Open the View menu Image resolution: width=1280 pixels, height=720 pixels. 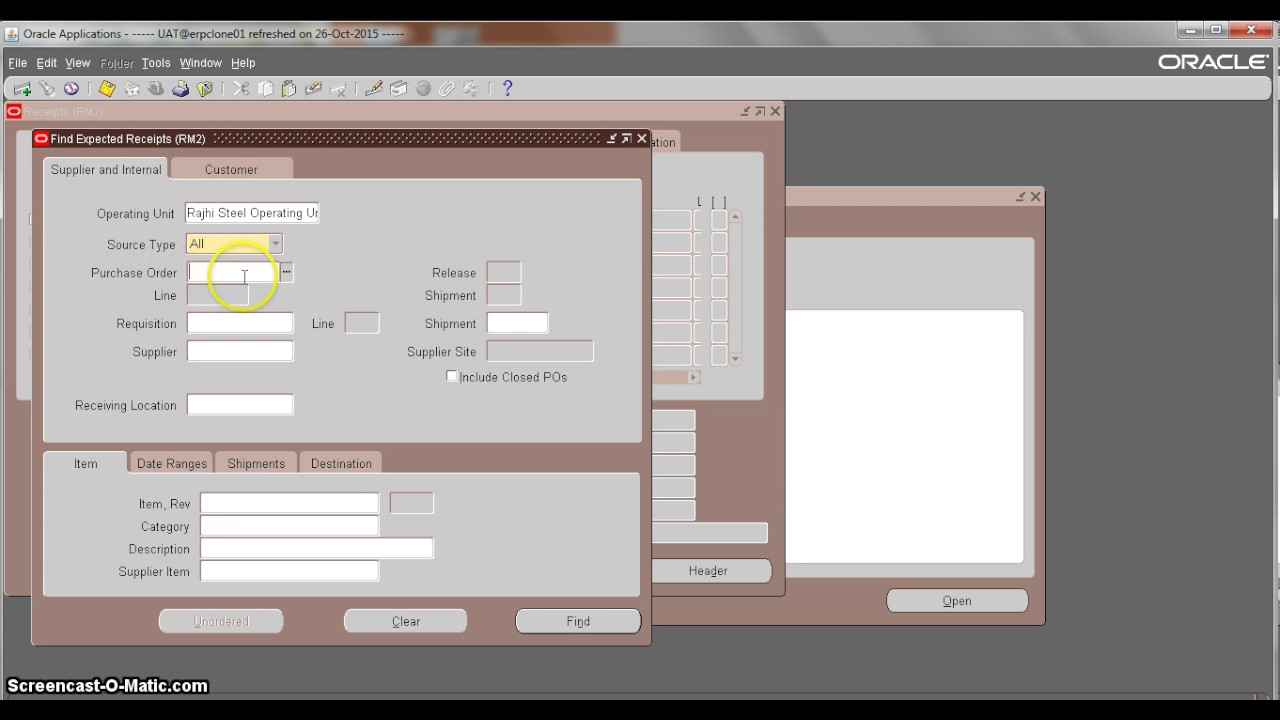pos(77,63)
